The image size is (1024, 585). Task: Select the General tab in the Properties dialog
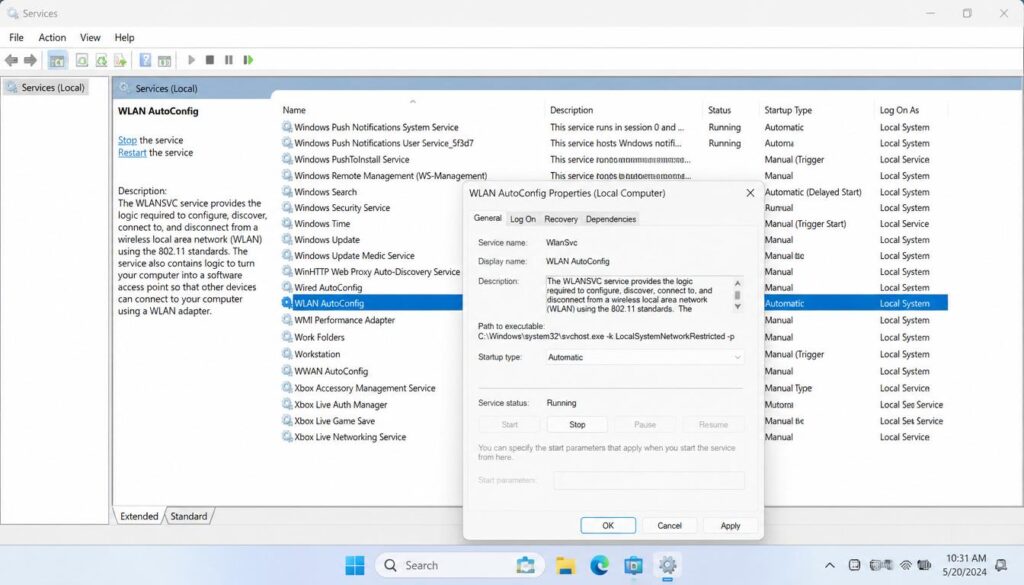pyautogui.click(x=488, y=218)
